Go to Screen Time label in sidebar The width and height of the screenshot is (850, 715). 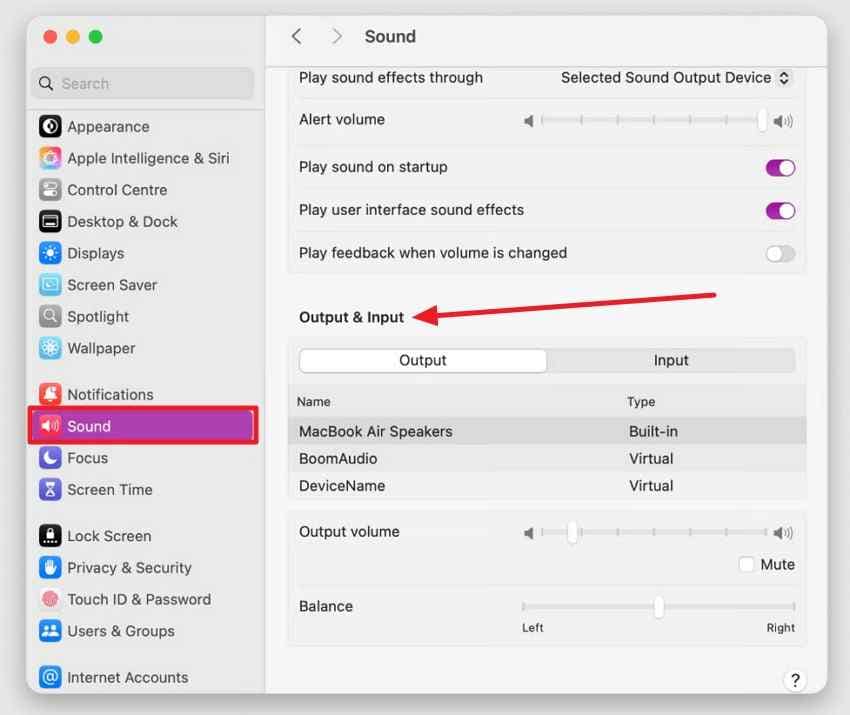[x=110, y=489]
